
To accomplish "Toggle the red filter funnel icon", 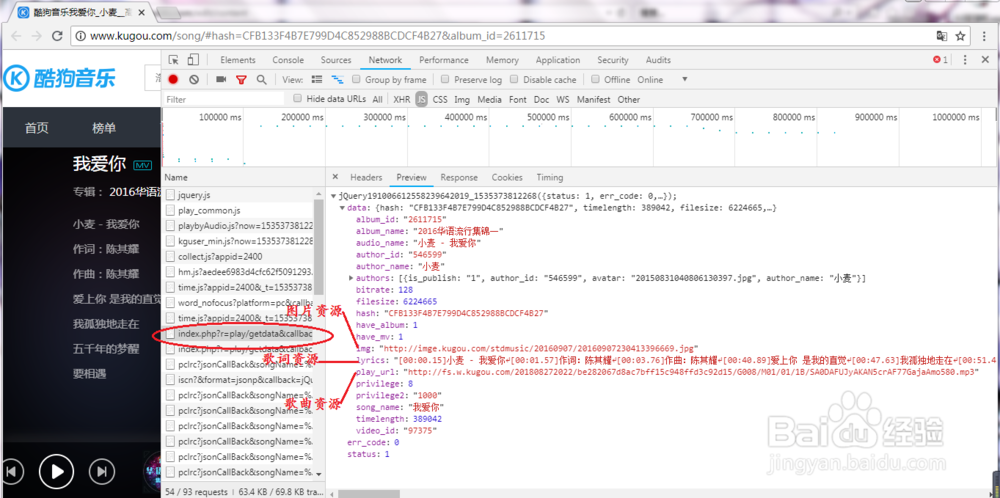I will [241, 80].
